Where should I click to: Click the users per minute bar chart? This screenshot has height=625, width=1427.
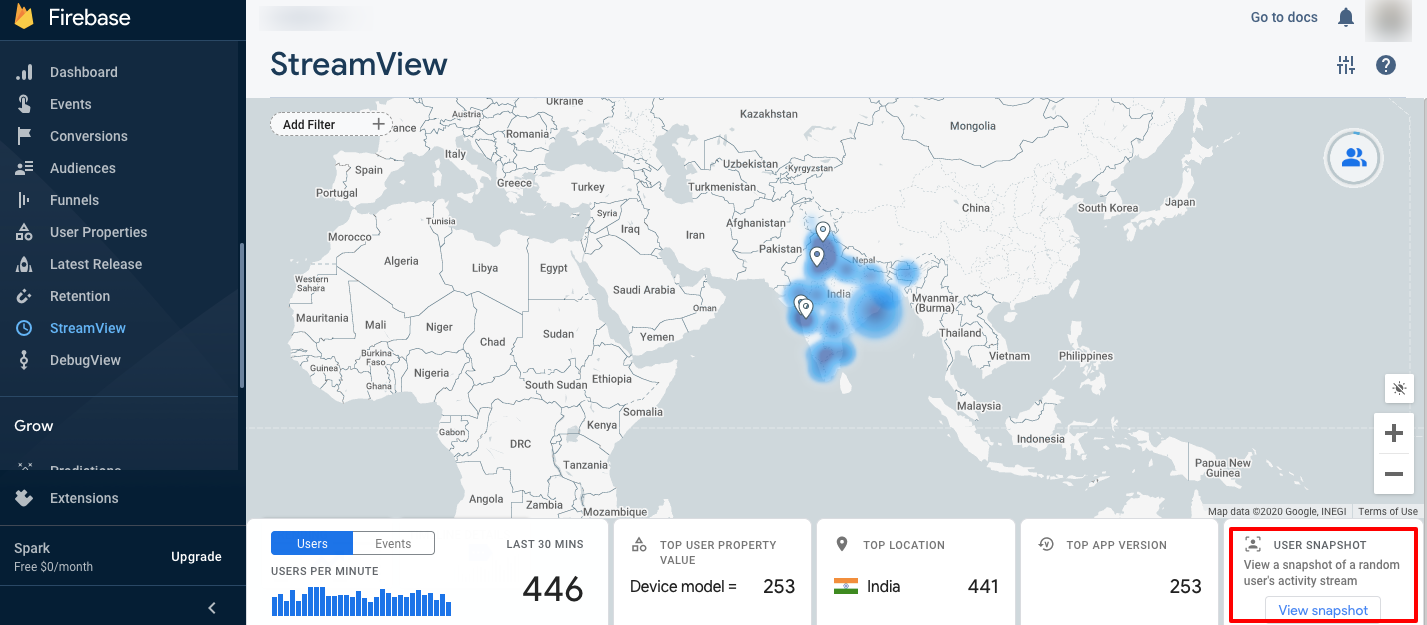pos(361,601)
